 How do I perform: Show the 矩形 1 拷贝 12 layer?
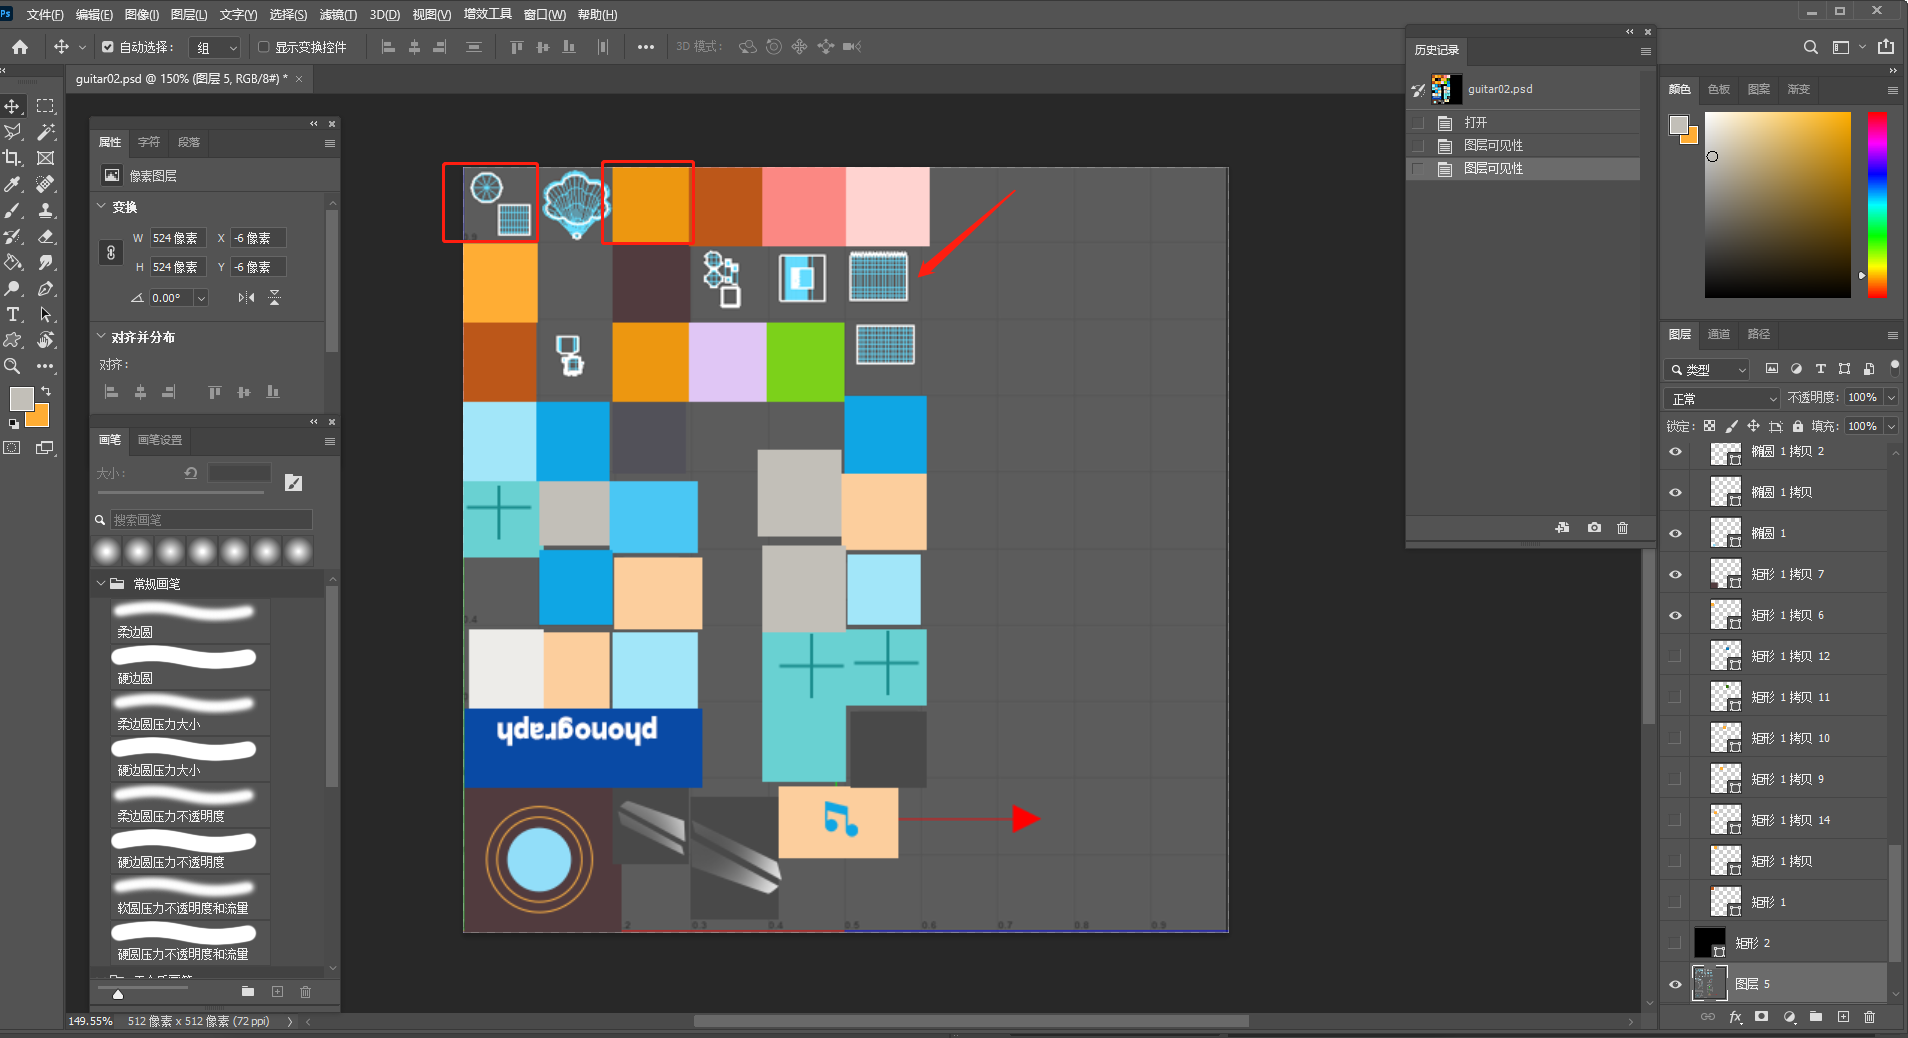pos(1675,657)
